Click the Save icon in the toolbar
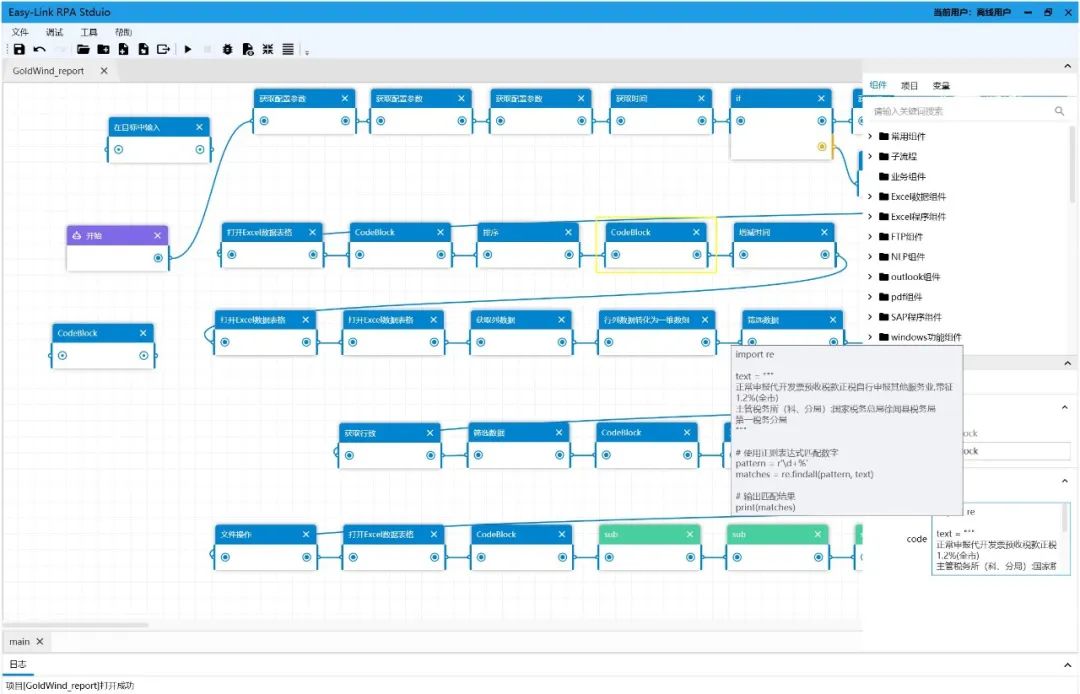Image resolution: width=1080 pixels, height=694 pixels. [19, 49]
